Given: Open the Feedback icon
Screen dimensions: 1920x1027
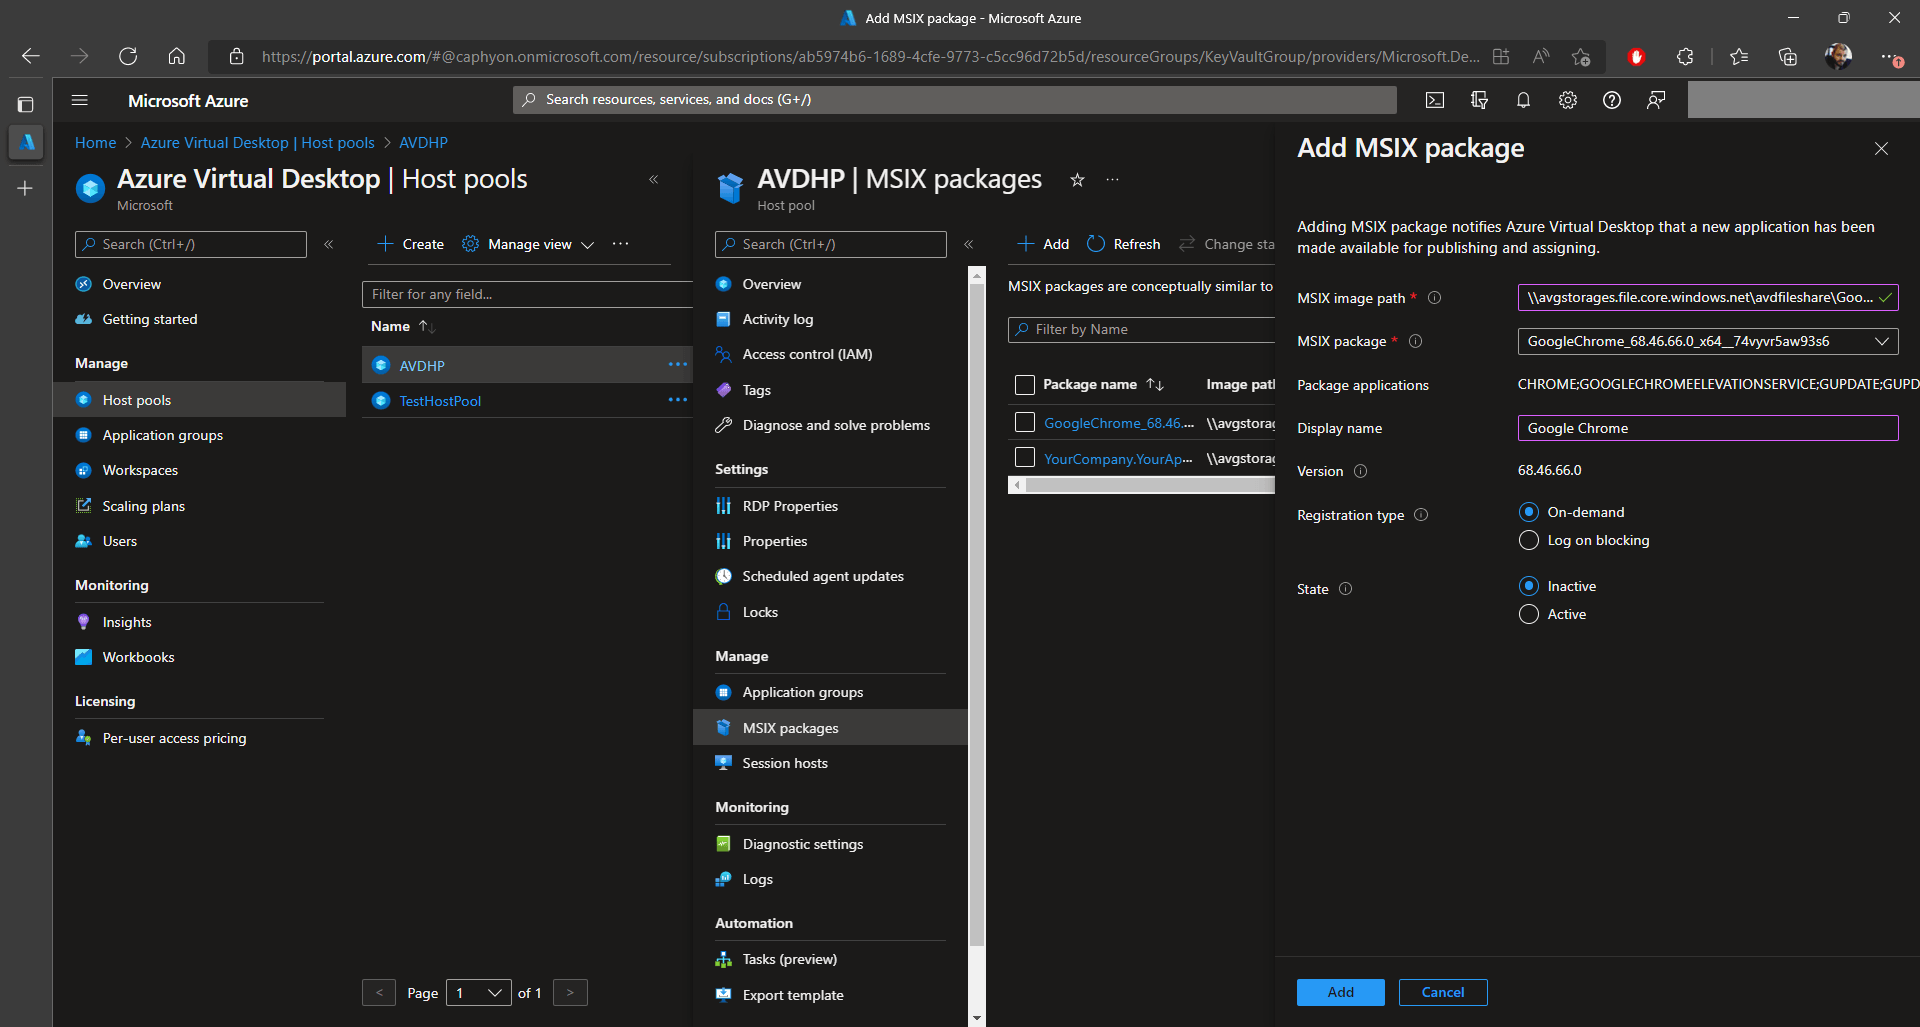Looking at the screenshot, I should point(1656,100).
